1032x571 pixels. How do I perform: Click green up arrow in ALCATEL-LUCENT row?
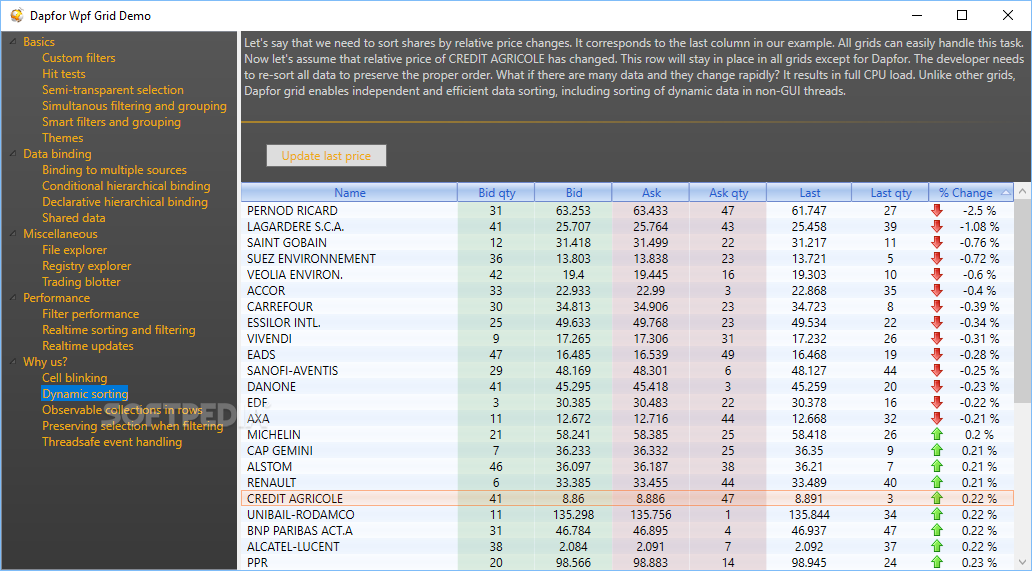coord(937,547)
